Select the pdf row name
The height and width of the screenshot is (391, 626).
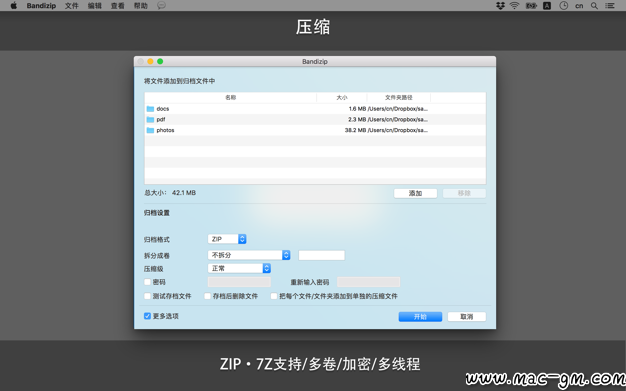(161, 119)
